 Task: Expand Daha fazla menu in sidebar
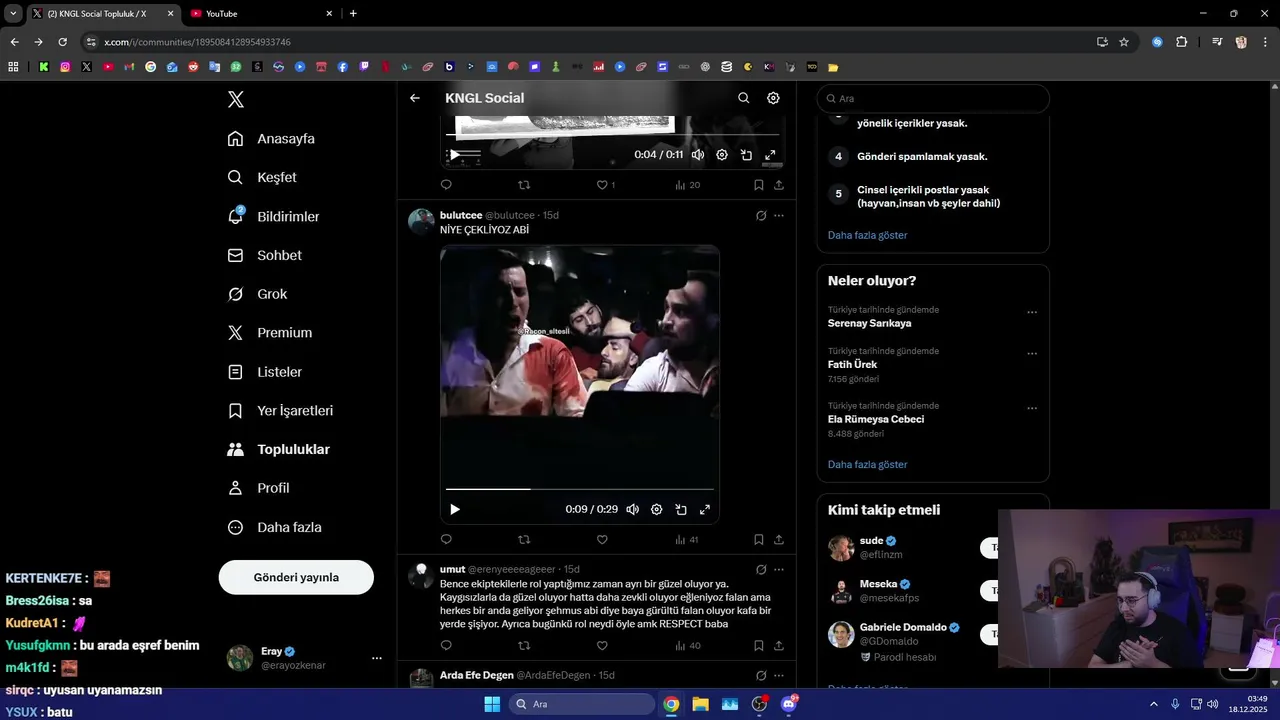(274, 527)
